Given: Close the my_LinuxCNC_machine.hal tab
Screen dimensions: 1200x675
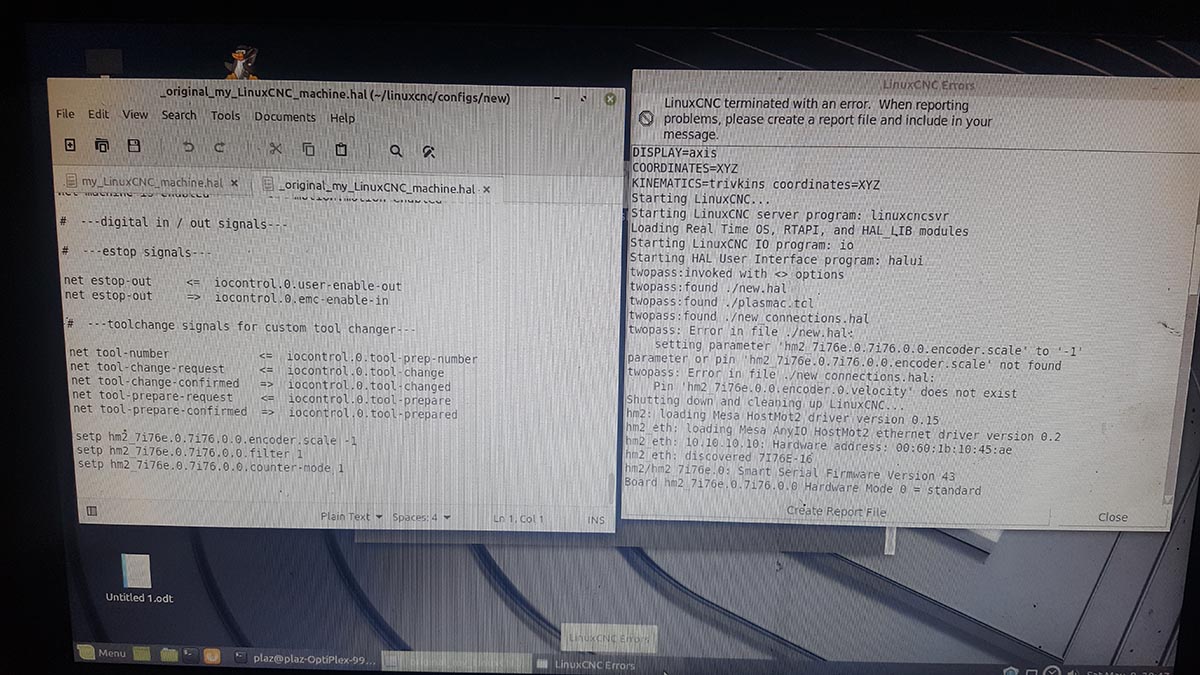Looking at the screenshot, I should pyautogui.click(x=235, y=183).
